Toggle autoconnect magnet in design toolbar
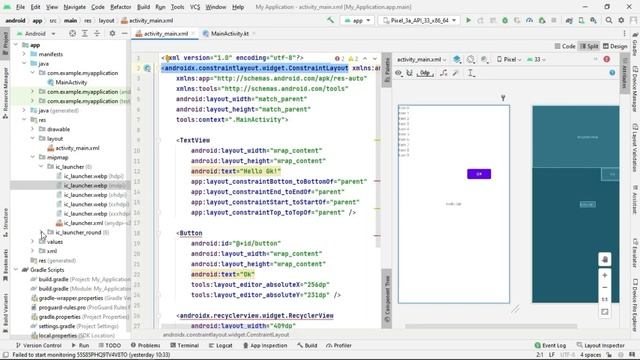640x360 pixels. (409, 73)
